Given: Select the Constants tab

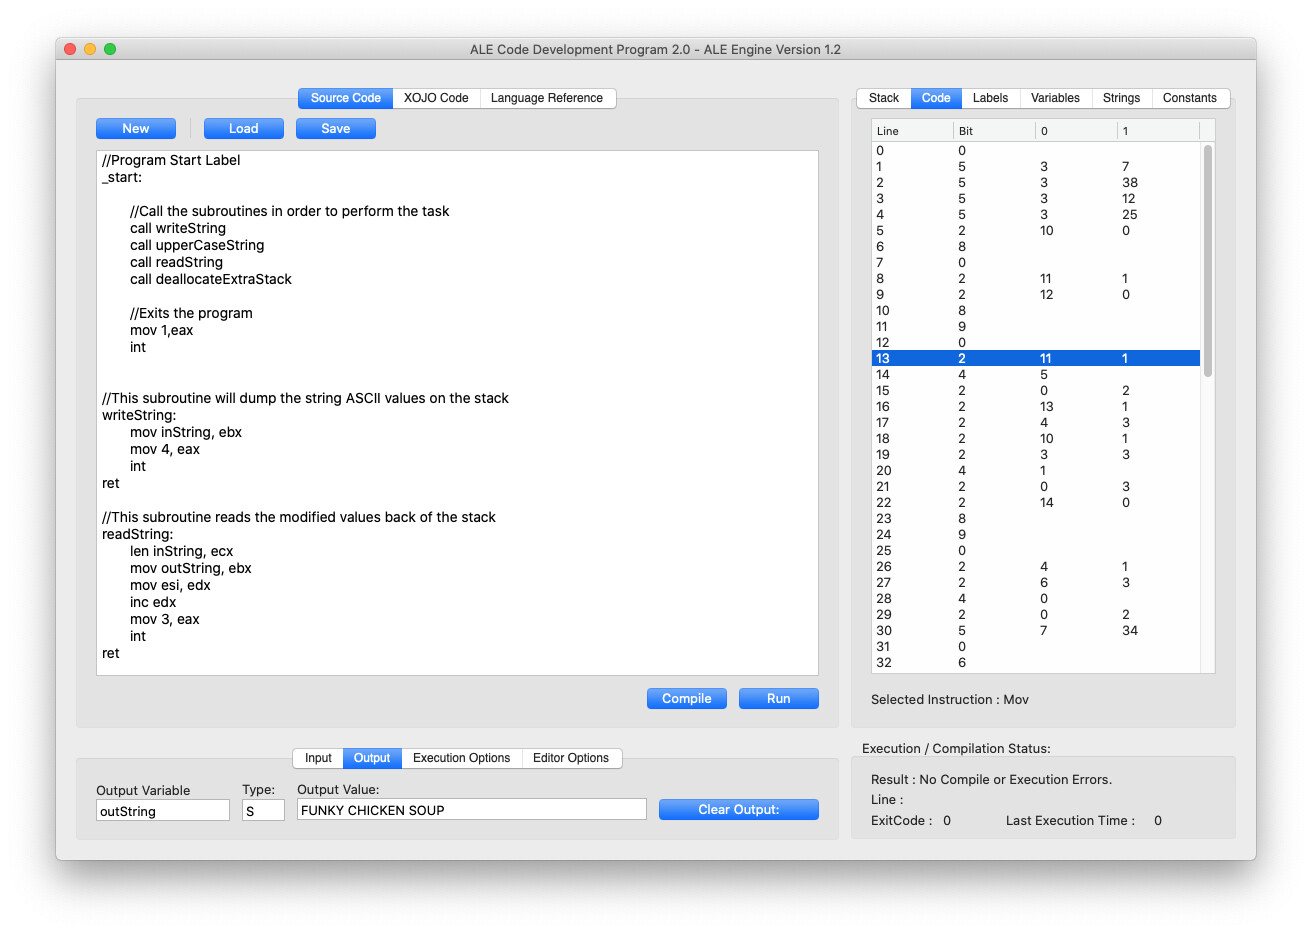Looking at the screenshot, I should coord(1189,98).
